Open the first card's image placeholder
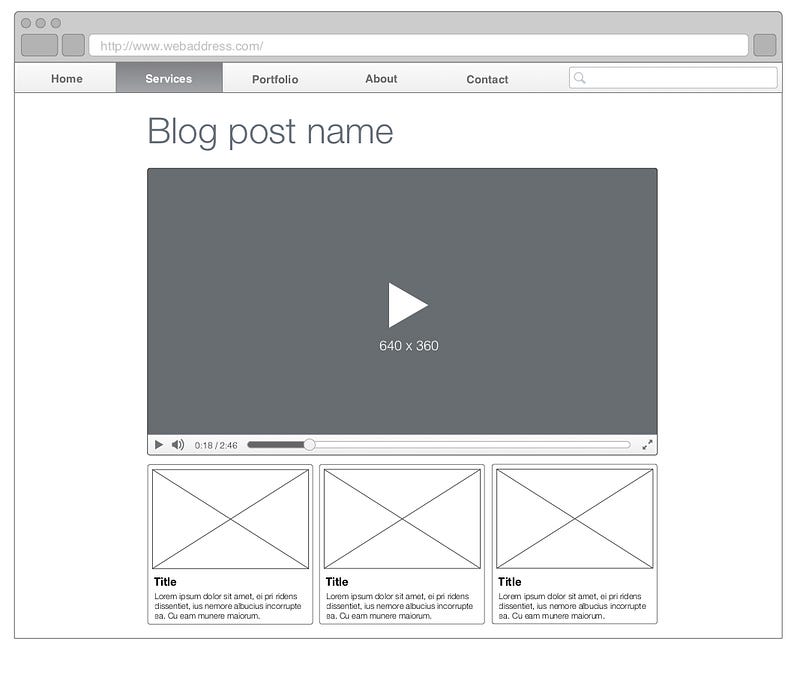This screenshot has width=800, height=675. point(231,519)
